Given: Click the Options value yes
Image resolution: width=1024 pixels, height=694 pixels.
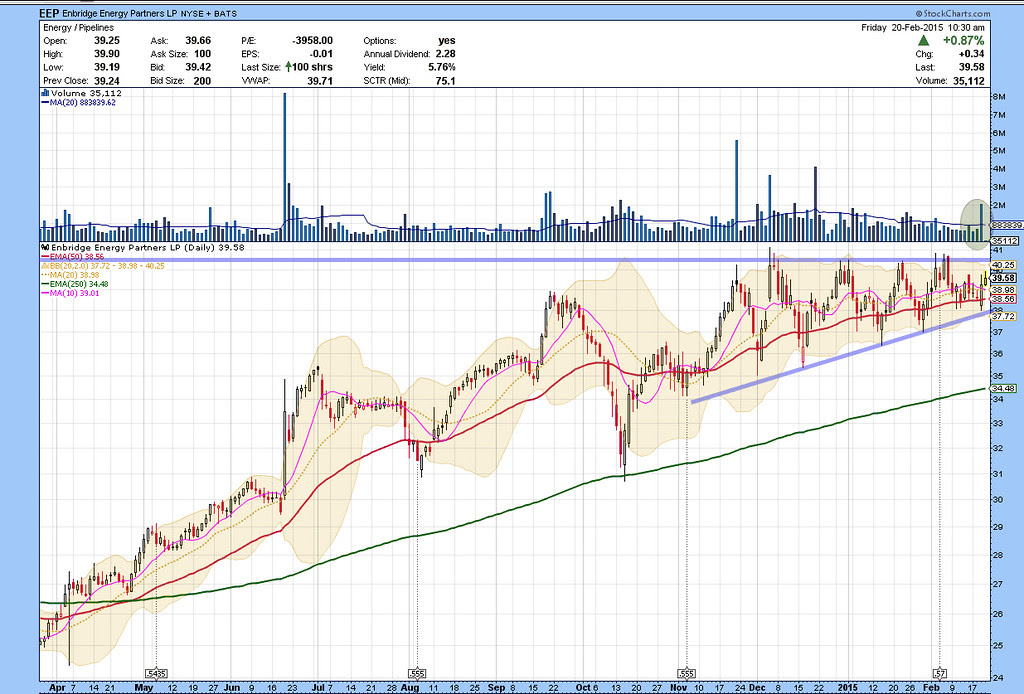Looking at the screenshot, I should coord(447,40).
